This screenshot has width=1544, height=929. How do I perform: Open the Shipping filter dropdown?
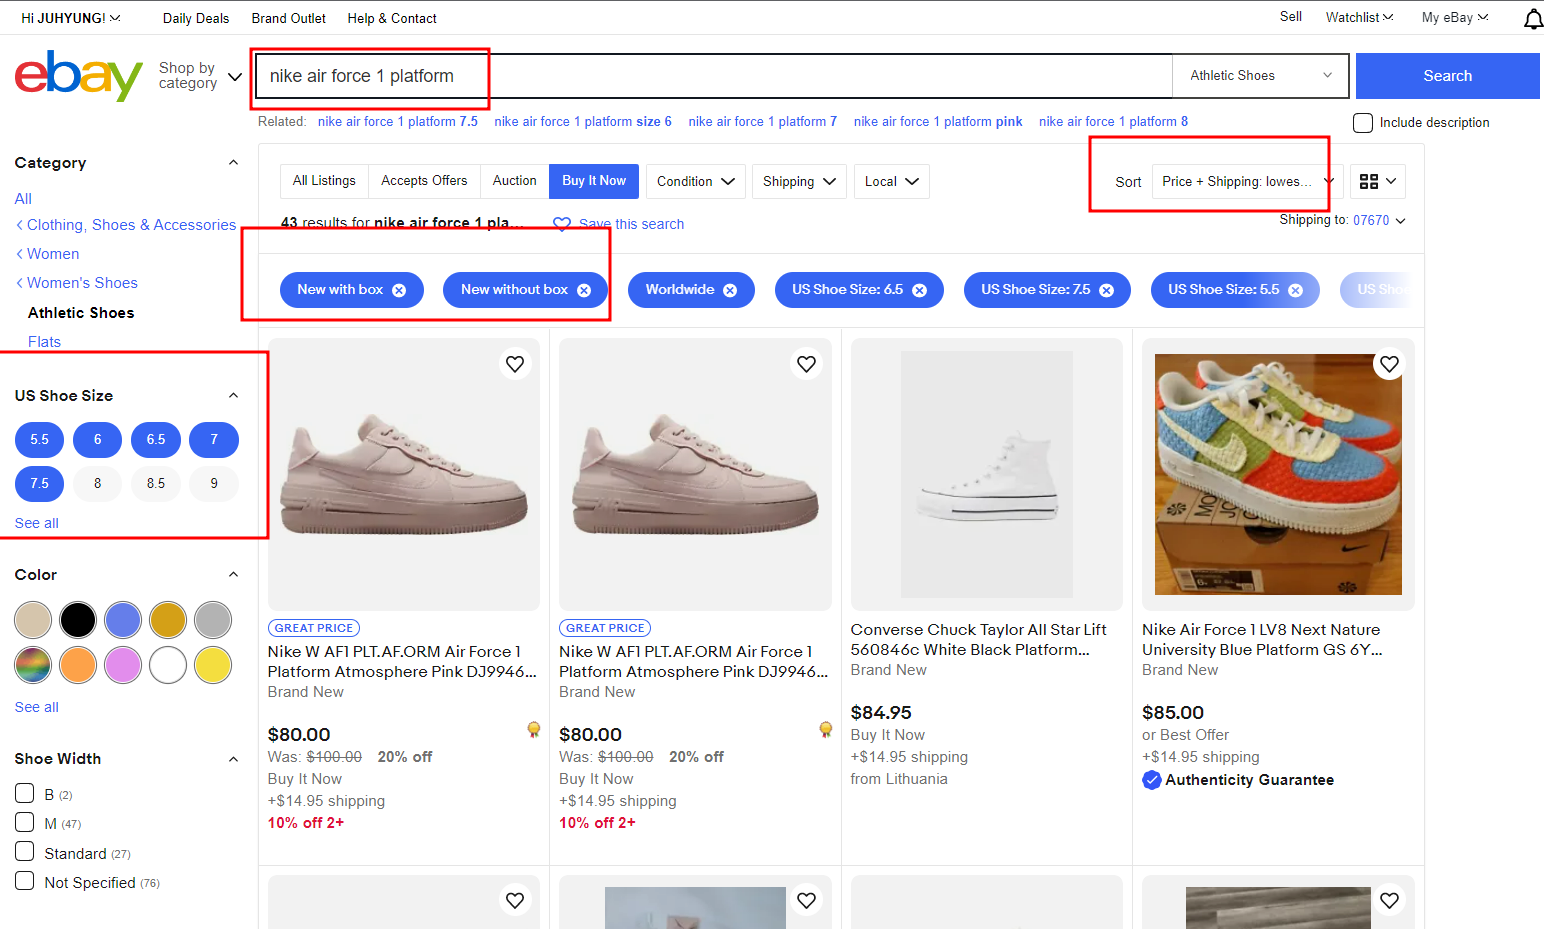coord(799,181)
